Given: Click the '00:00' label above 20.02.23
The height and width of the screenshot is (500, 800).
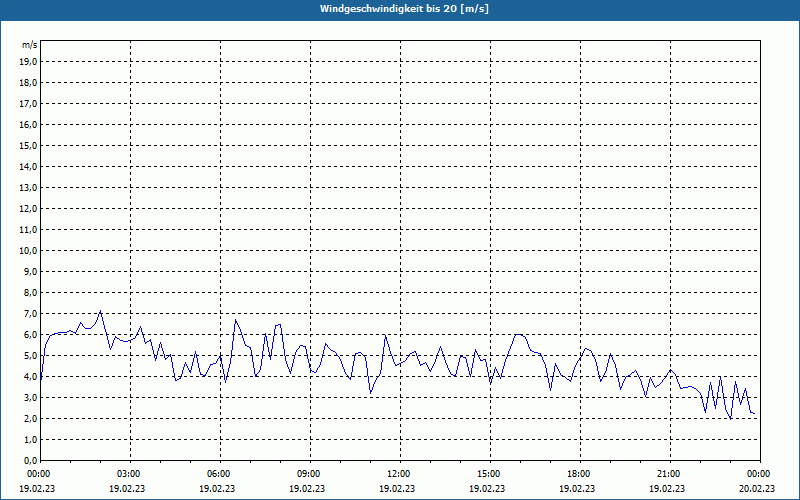Looking at the screenshot, I should (x=760, y=474).
